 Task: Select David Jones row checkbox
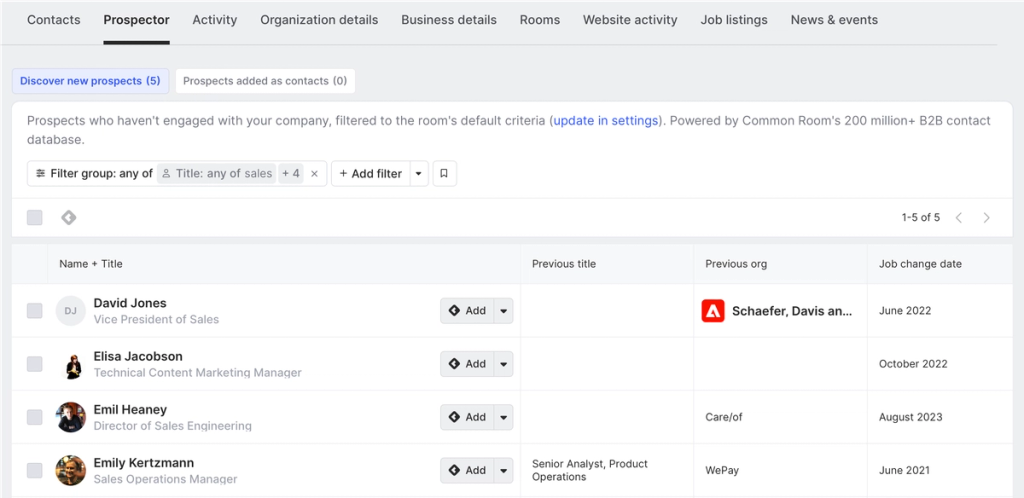[35, 311]
